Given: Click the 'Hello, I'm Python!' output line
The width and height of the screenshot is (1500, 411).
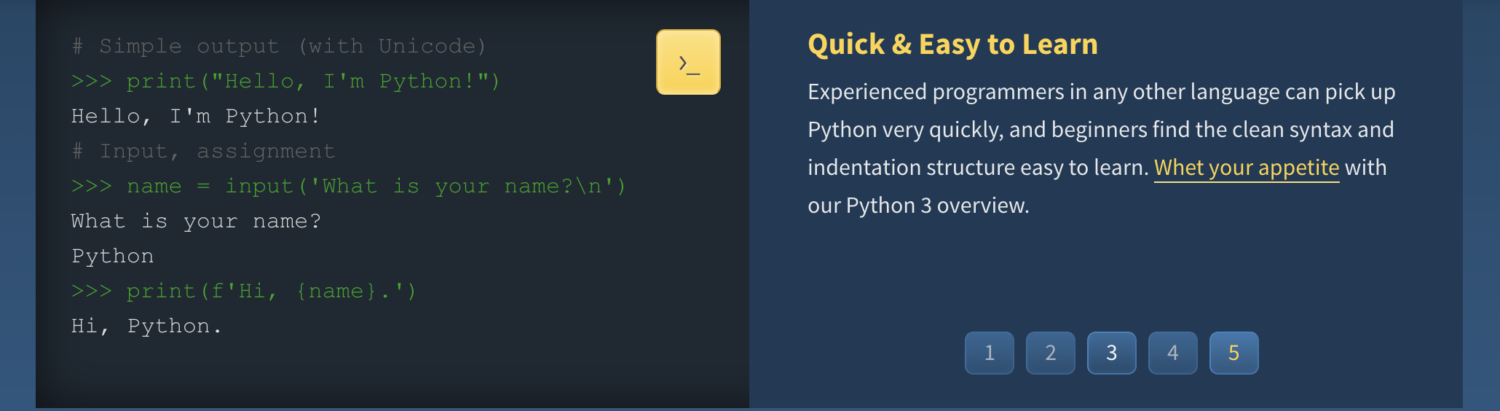Looking at the screenshot, I should click(x=196, y=116).
